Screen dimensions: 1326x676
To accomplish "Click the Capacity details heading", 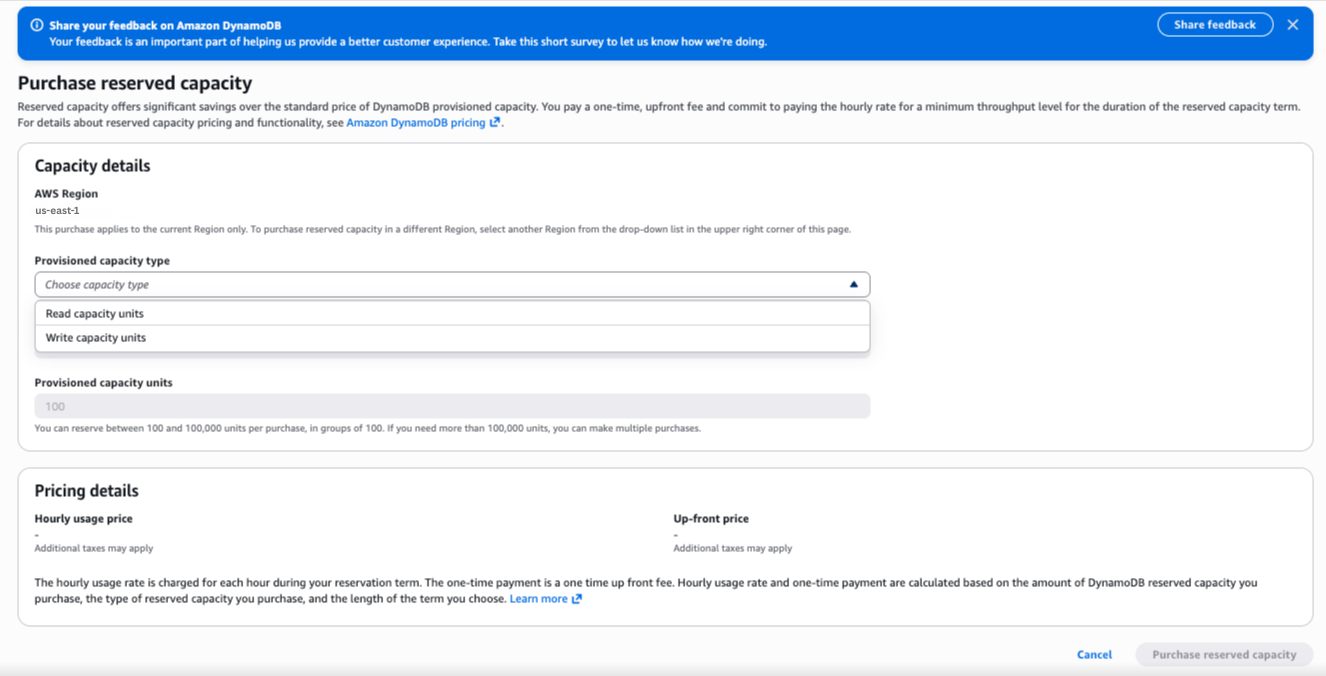I will [x=92, y=166].
